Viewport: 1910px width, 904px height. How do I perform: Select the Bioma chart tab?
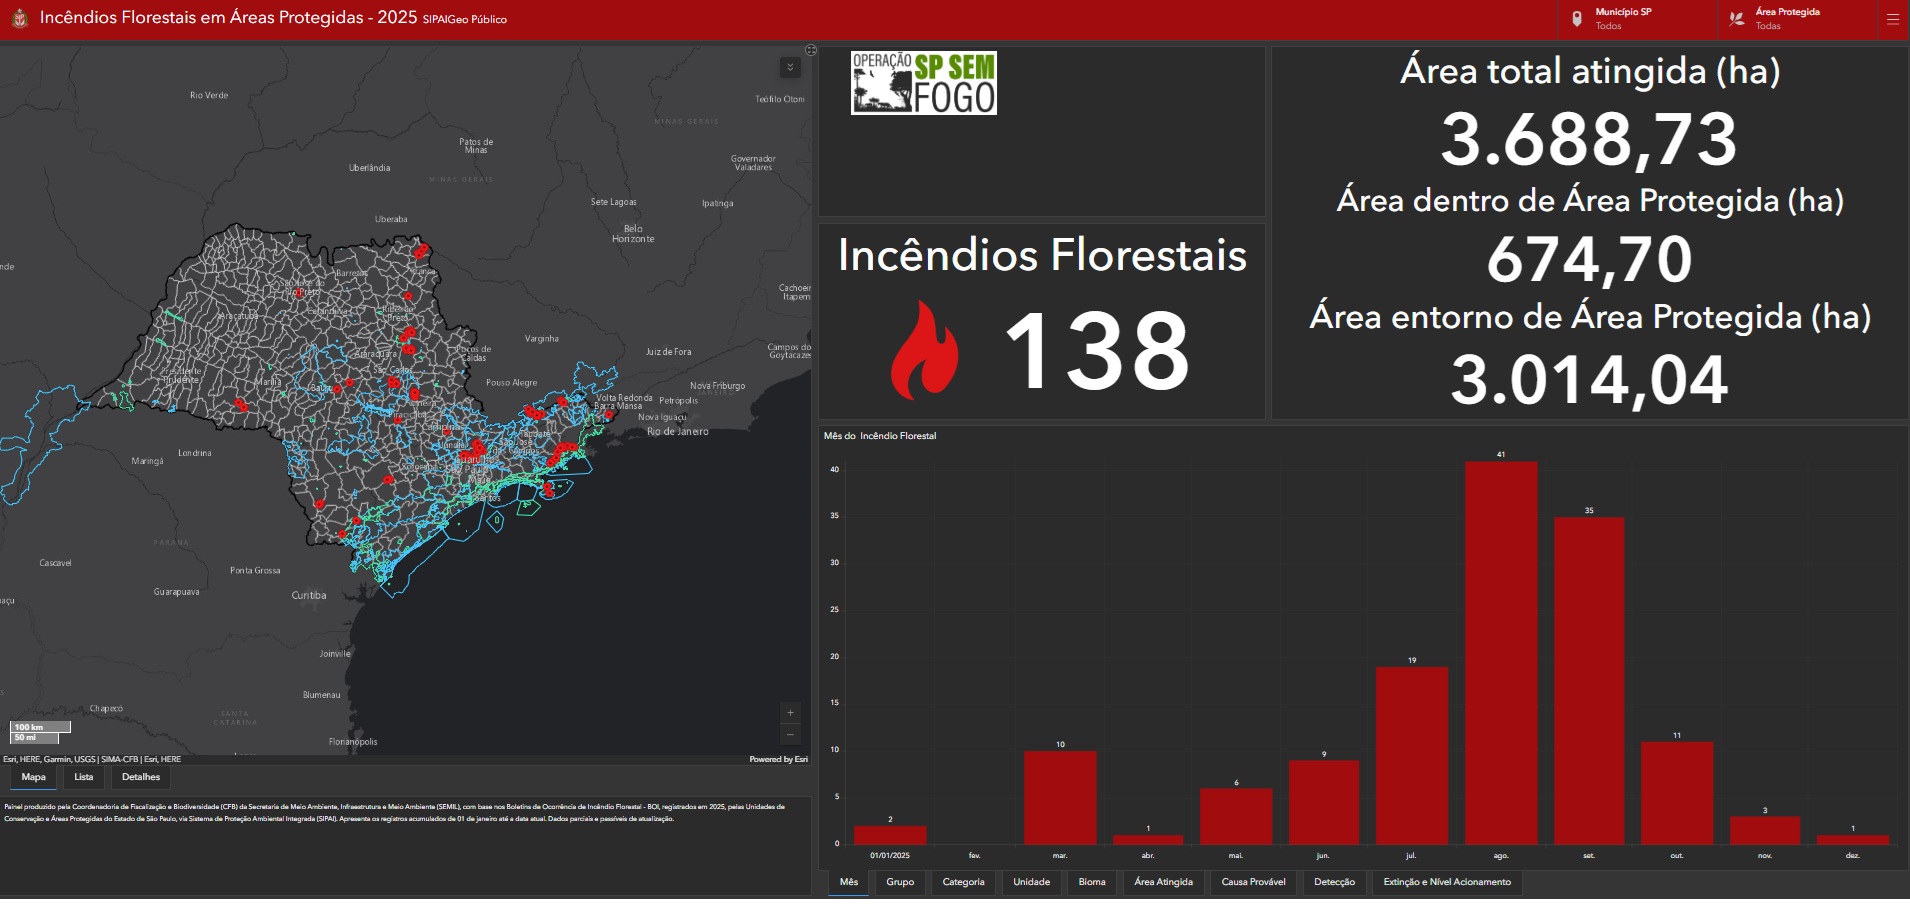pyautogui.click(x=1092, y=882)
